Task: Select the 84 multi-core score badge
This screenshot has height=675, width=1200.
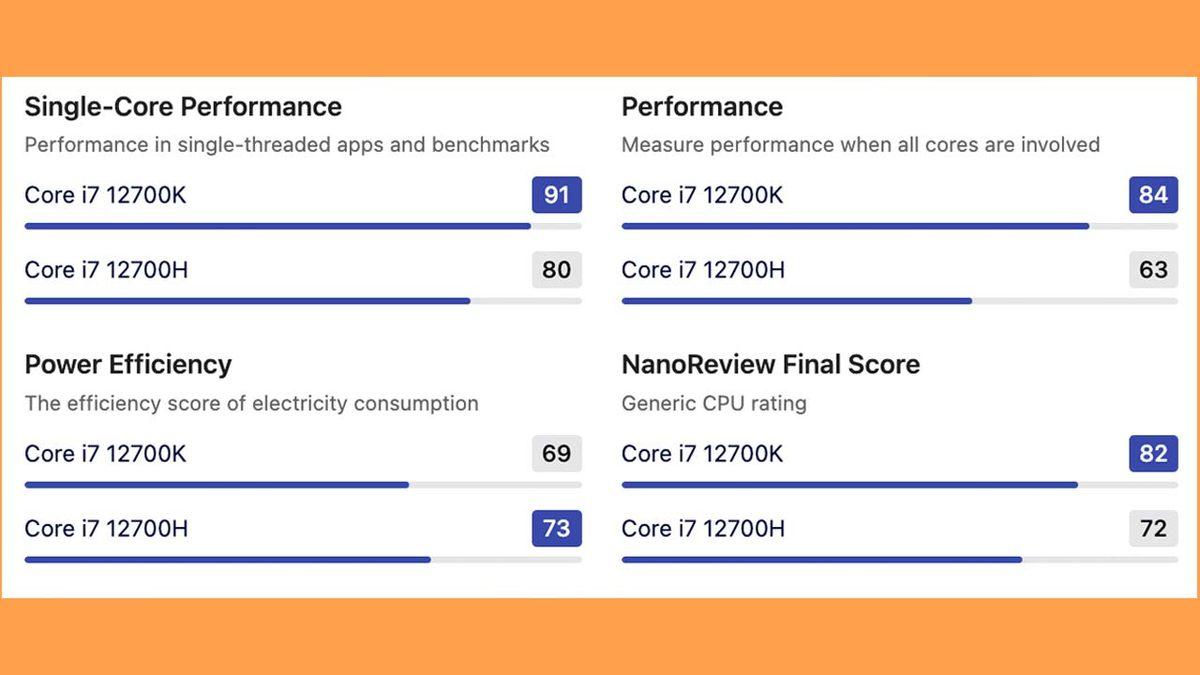Action: pyautogui.click(x=1153, y=195)
